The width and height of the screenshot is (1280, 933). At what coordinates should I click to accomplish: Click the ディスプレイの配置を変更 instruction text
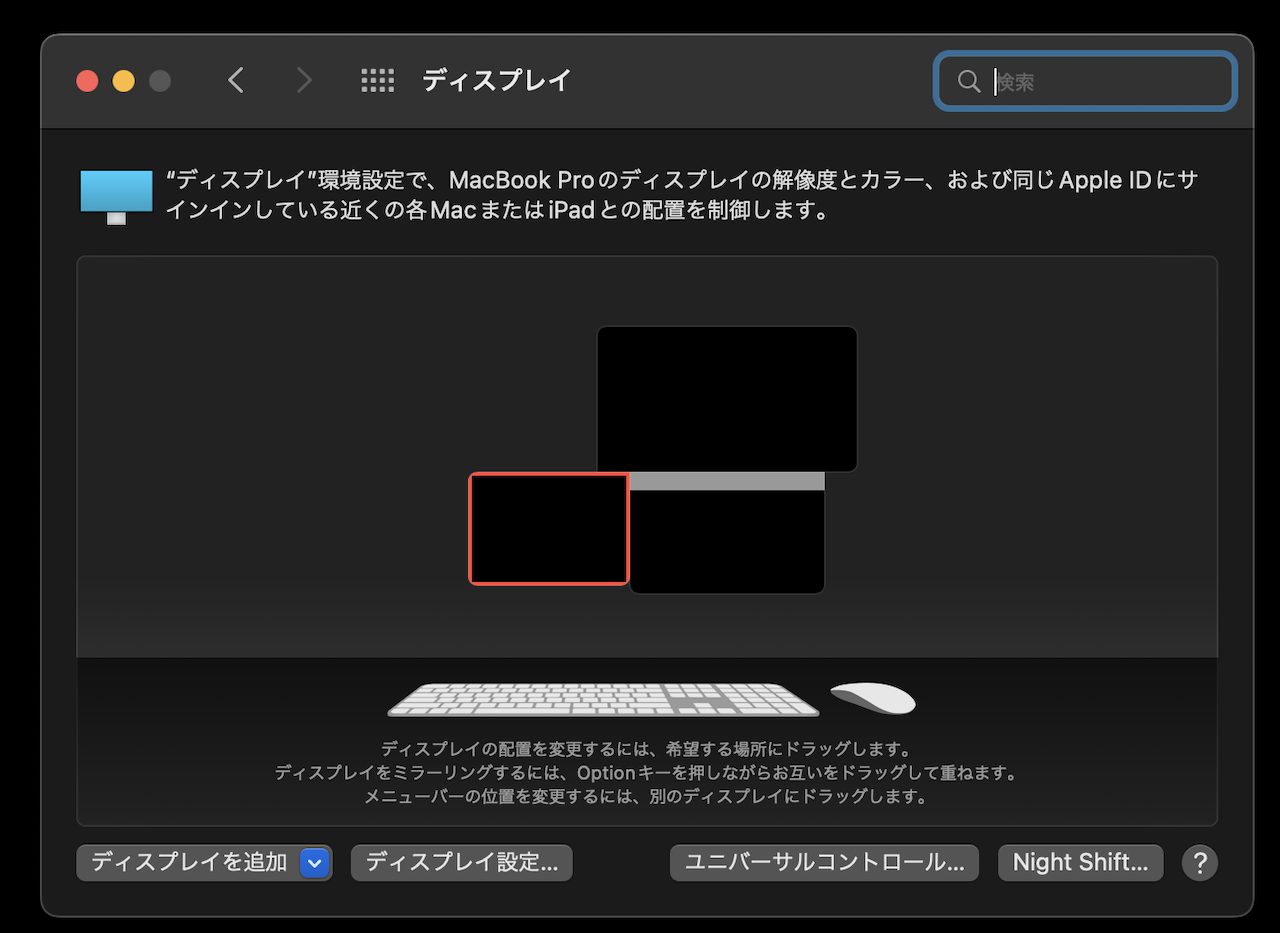[x=646, y=749]
